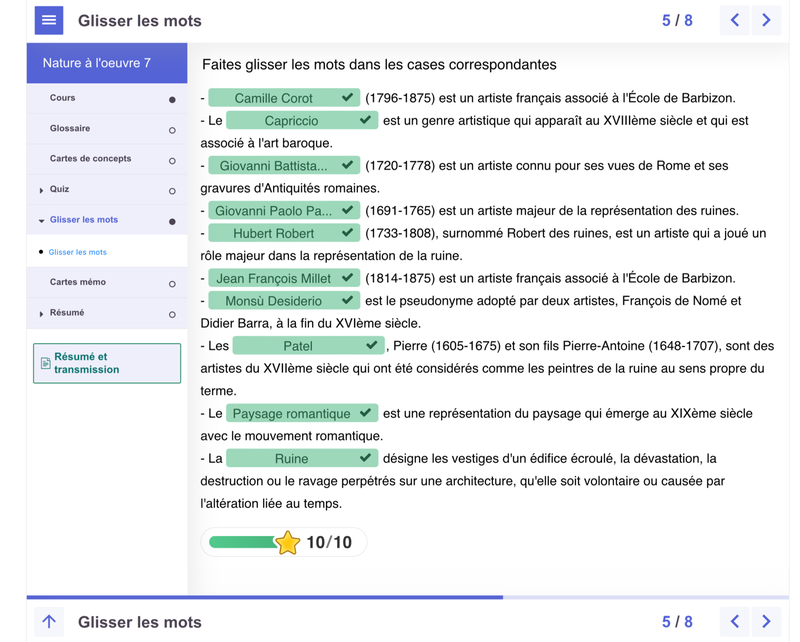
Task: Go to next page using top arrow
Action: point(766,20)
